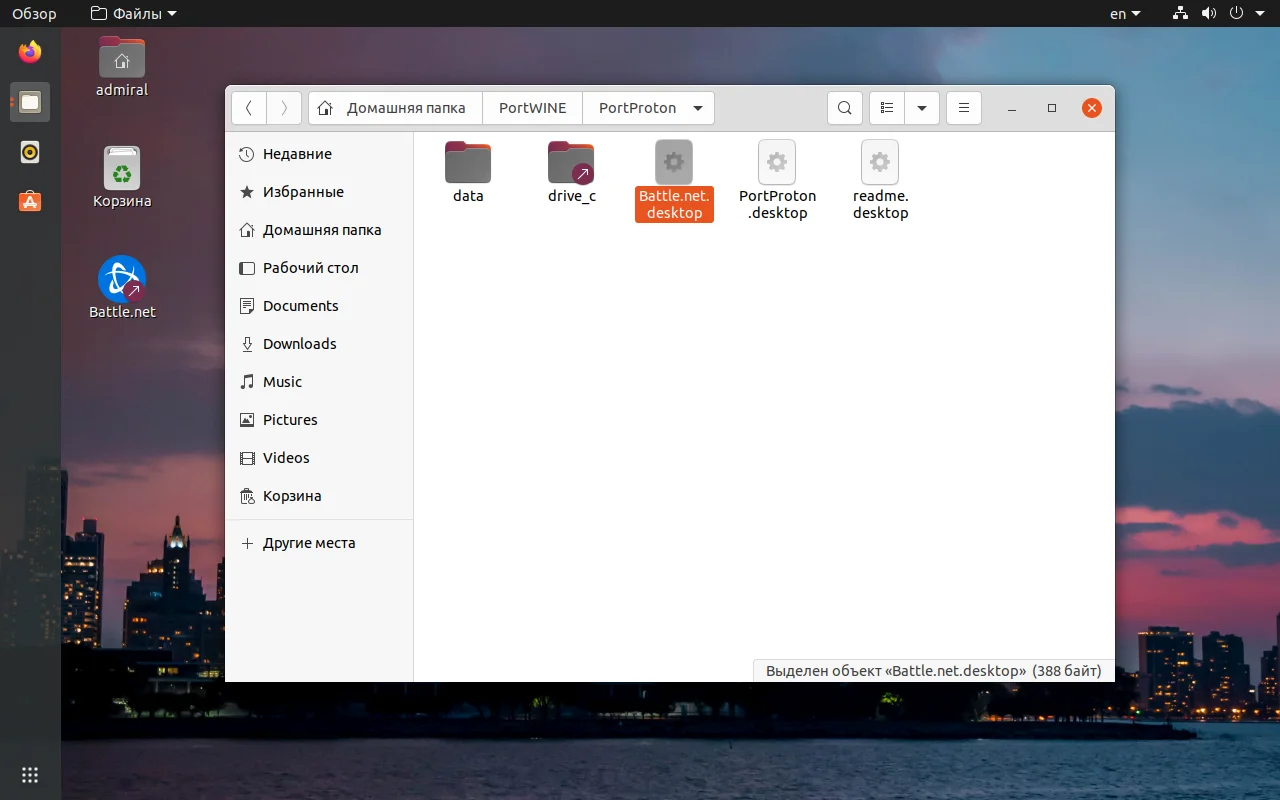This screenshot has width=1280, height=800.
Task: Click the search magnifier button
Action: pos(845,108)
